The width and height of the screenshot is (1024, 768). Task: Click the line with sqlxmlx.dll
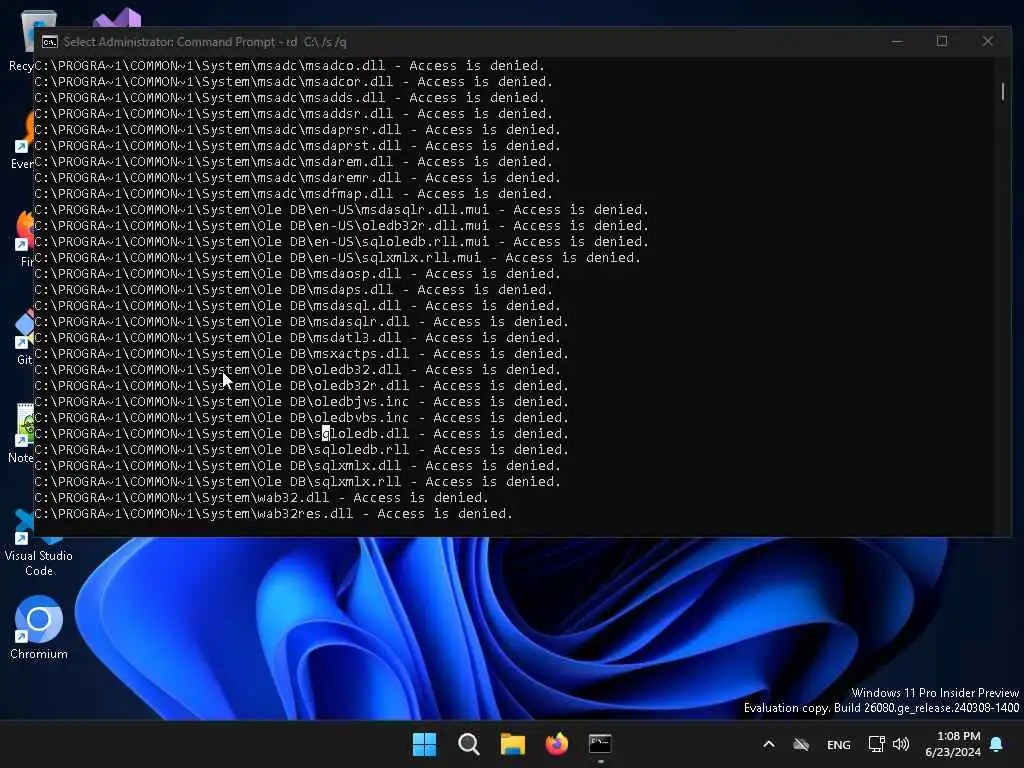(x=297, y=466)
